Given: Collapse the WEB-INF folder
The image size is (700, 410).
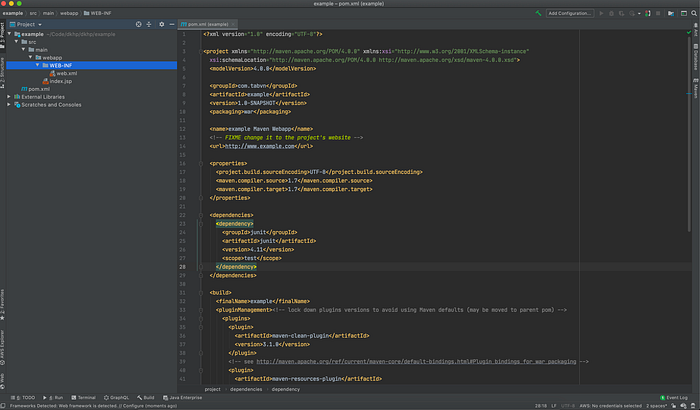Looking at the screenshot, I should 37,66.
